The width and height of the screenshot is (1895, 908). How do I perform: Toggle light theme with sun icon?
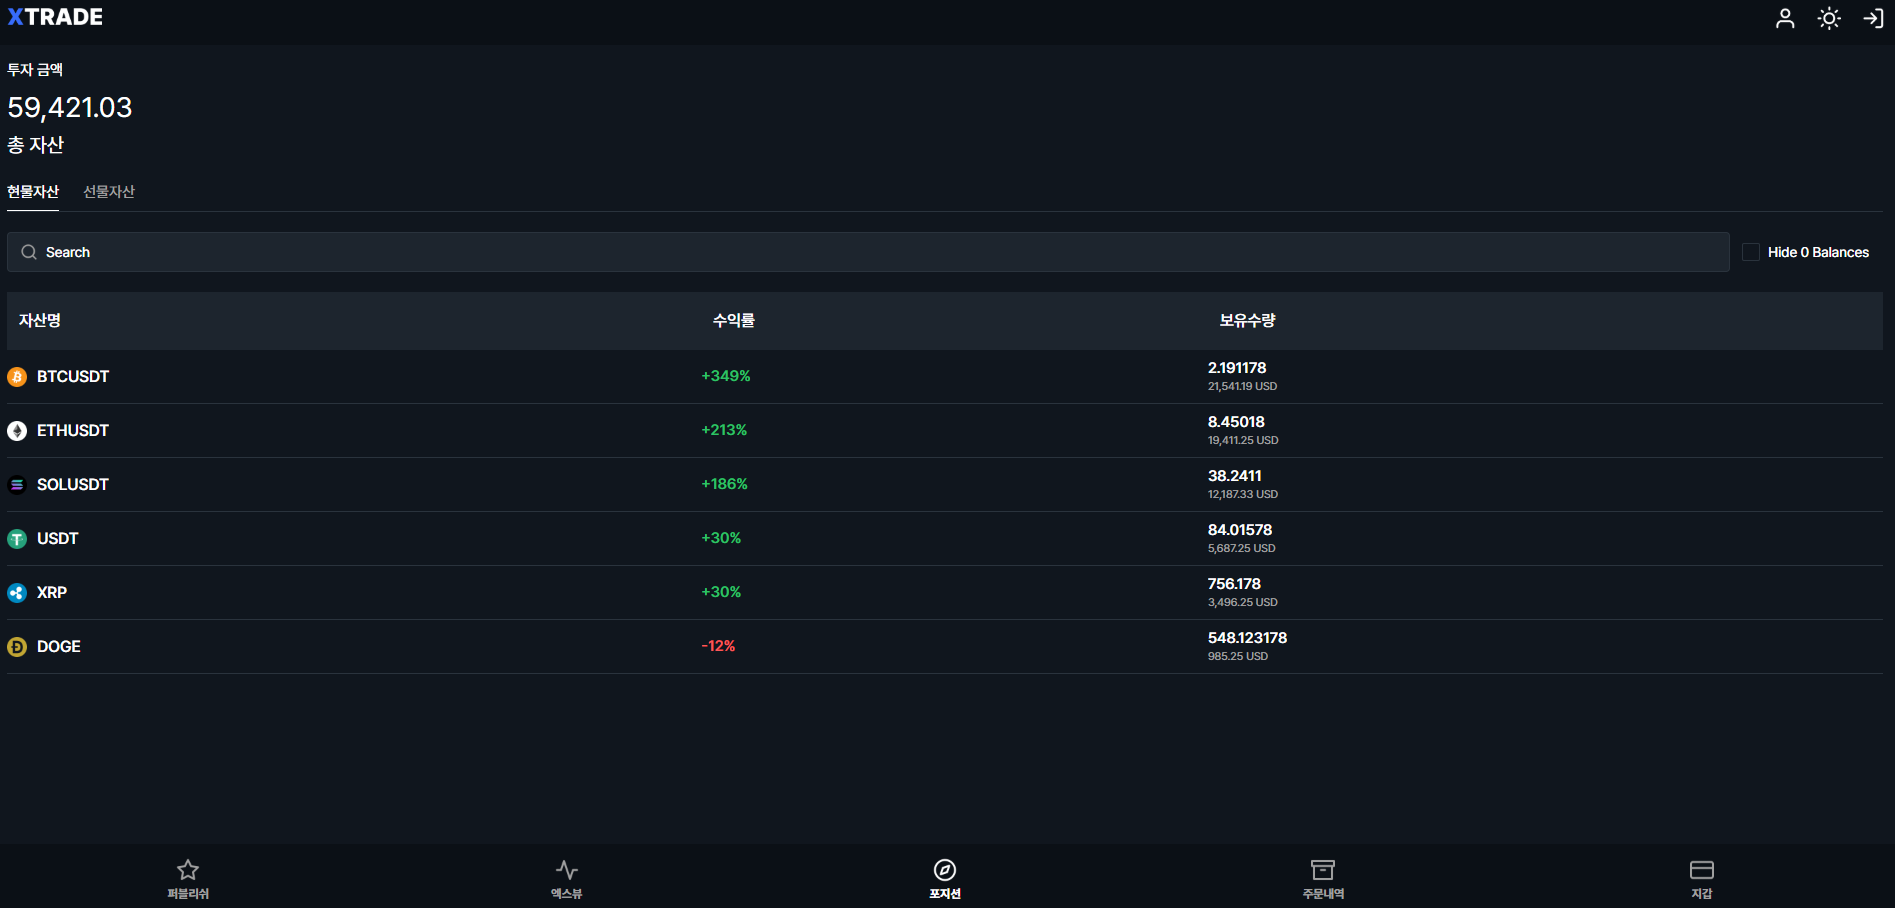[1829, 18]
